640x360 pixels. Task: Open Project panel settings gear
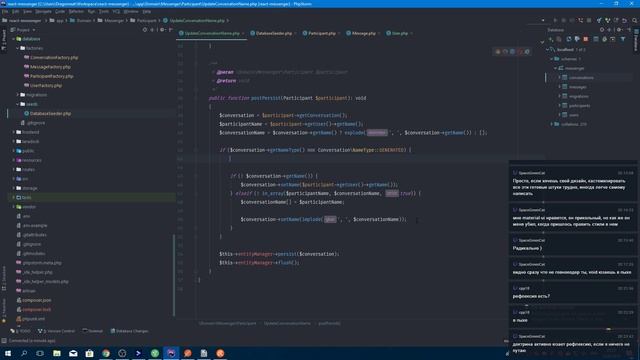[x=162, y=30]
